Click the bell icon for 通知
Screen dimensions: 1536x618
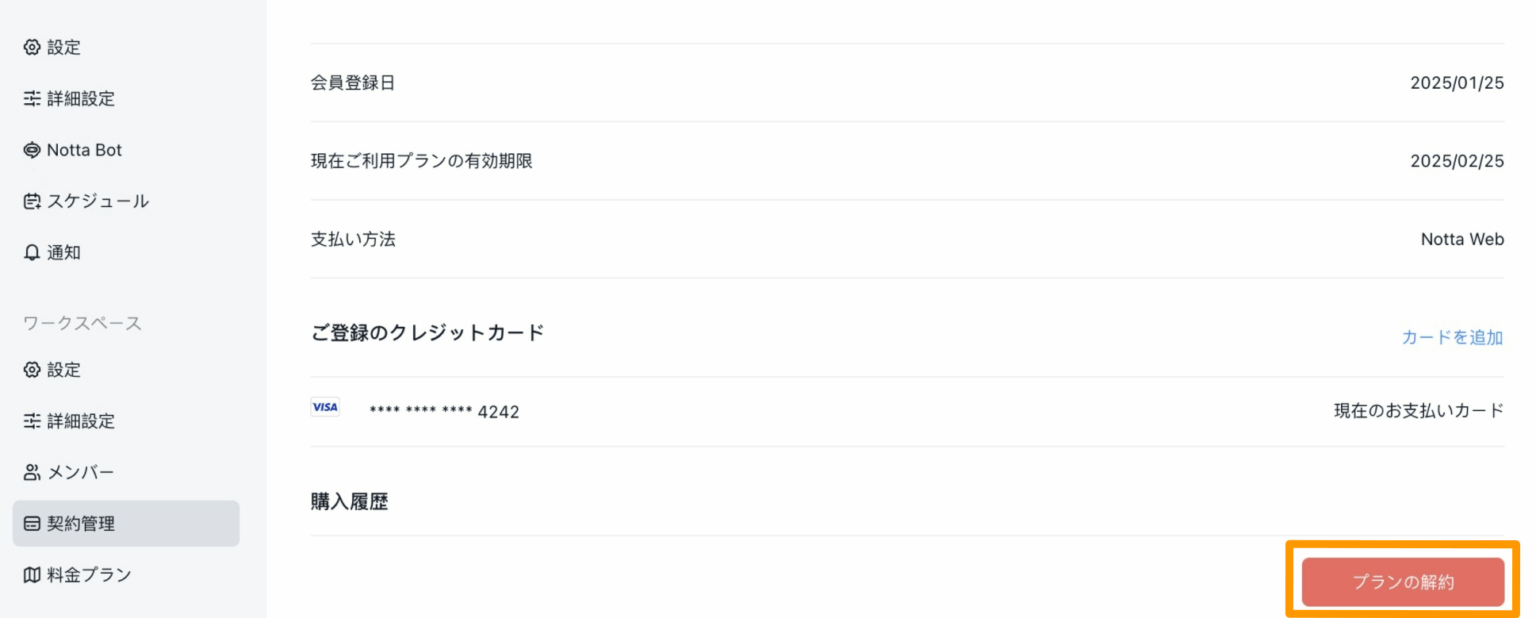(x=32, y=253)
